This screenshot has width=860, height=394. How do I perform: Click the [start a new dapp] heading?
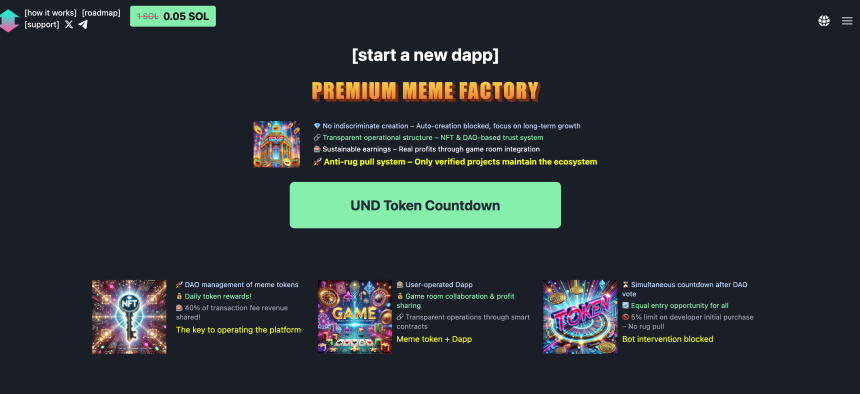click(x=426, y=55)
